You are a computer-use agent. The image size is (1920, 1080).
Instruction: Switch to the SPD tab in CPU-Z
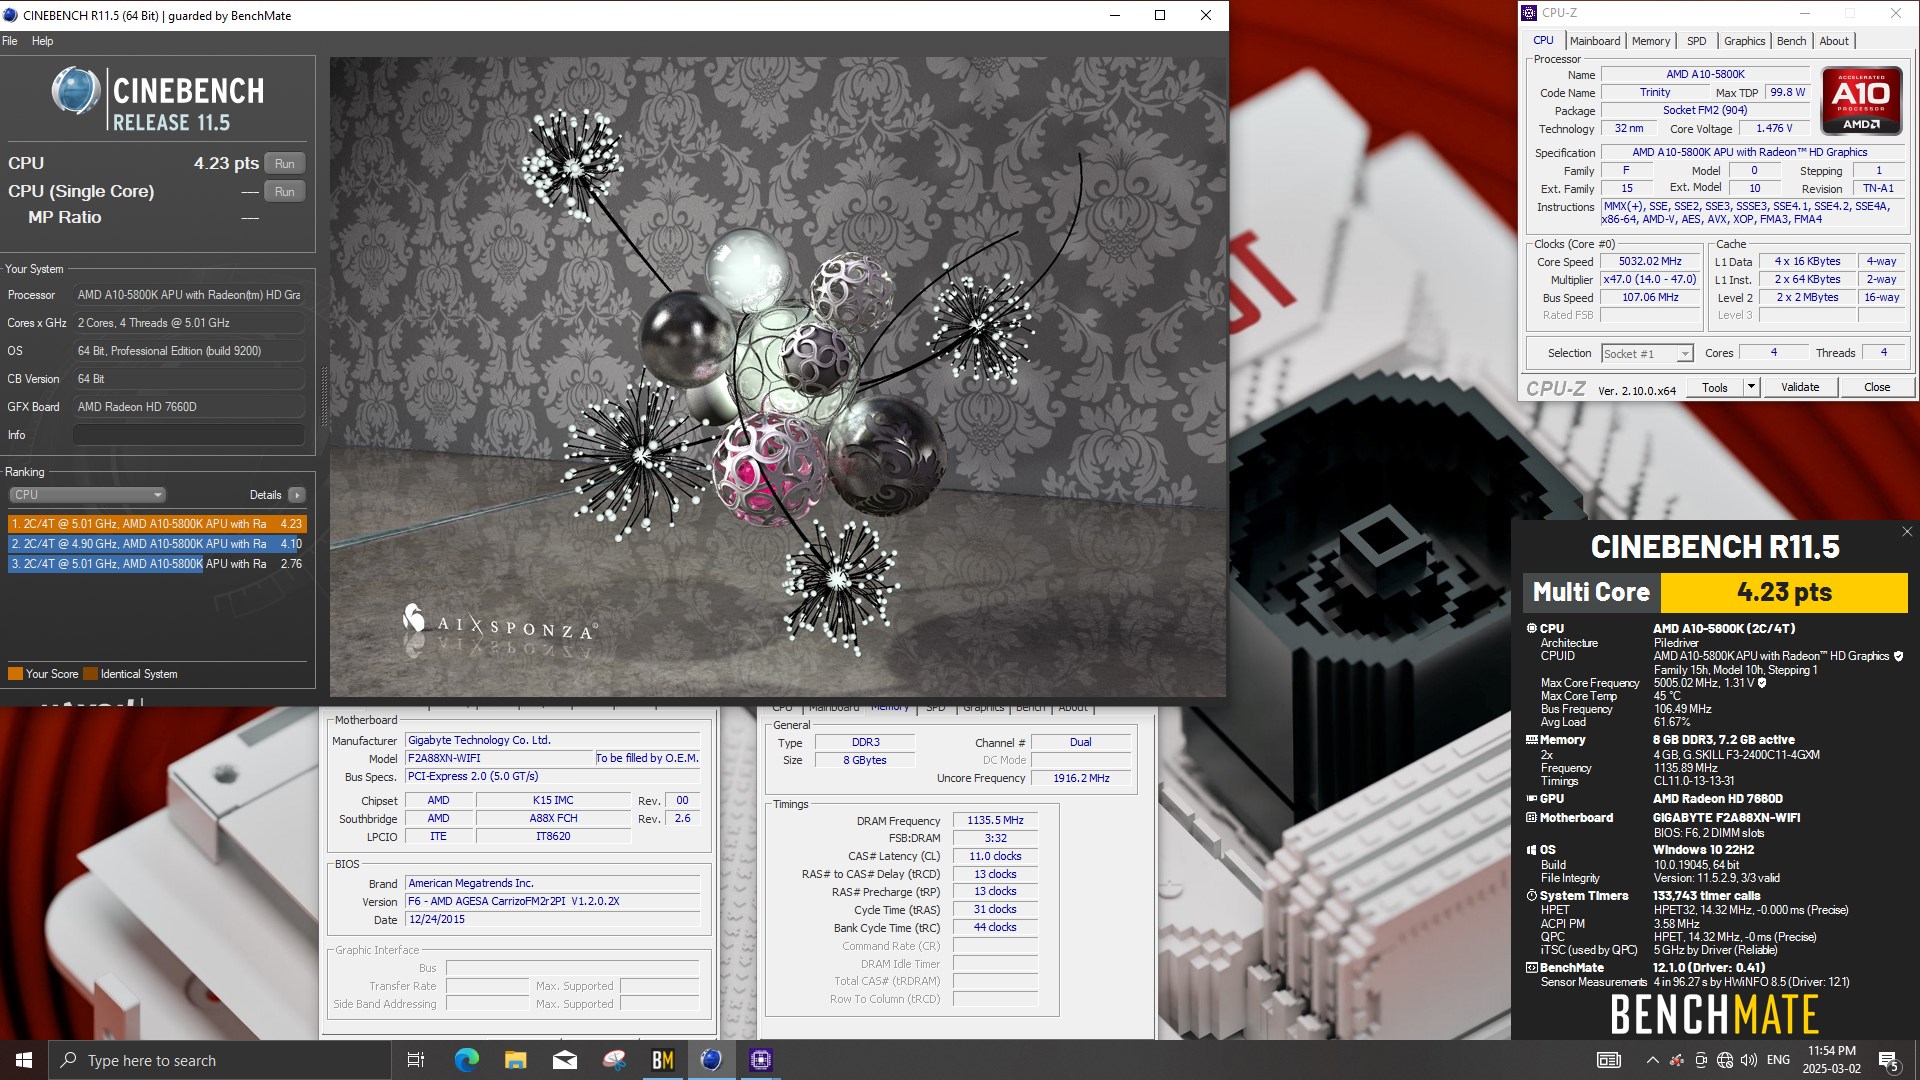(1697, 41)
